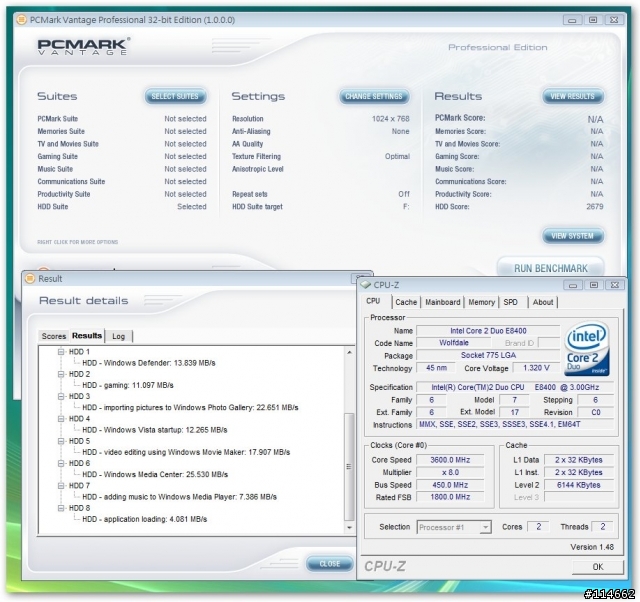The width and height of the screenshot is (640, 602).
Task: Click the results list scrollbar down arrow
Action: coord(349,528)
